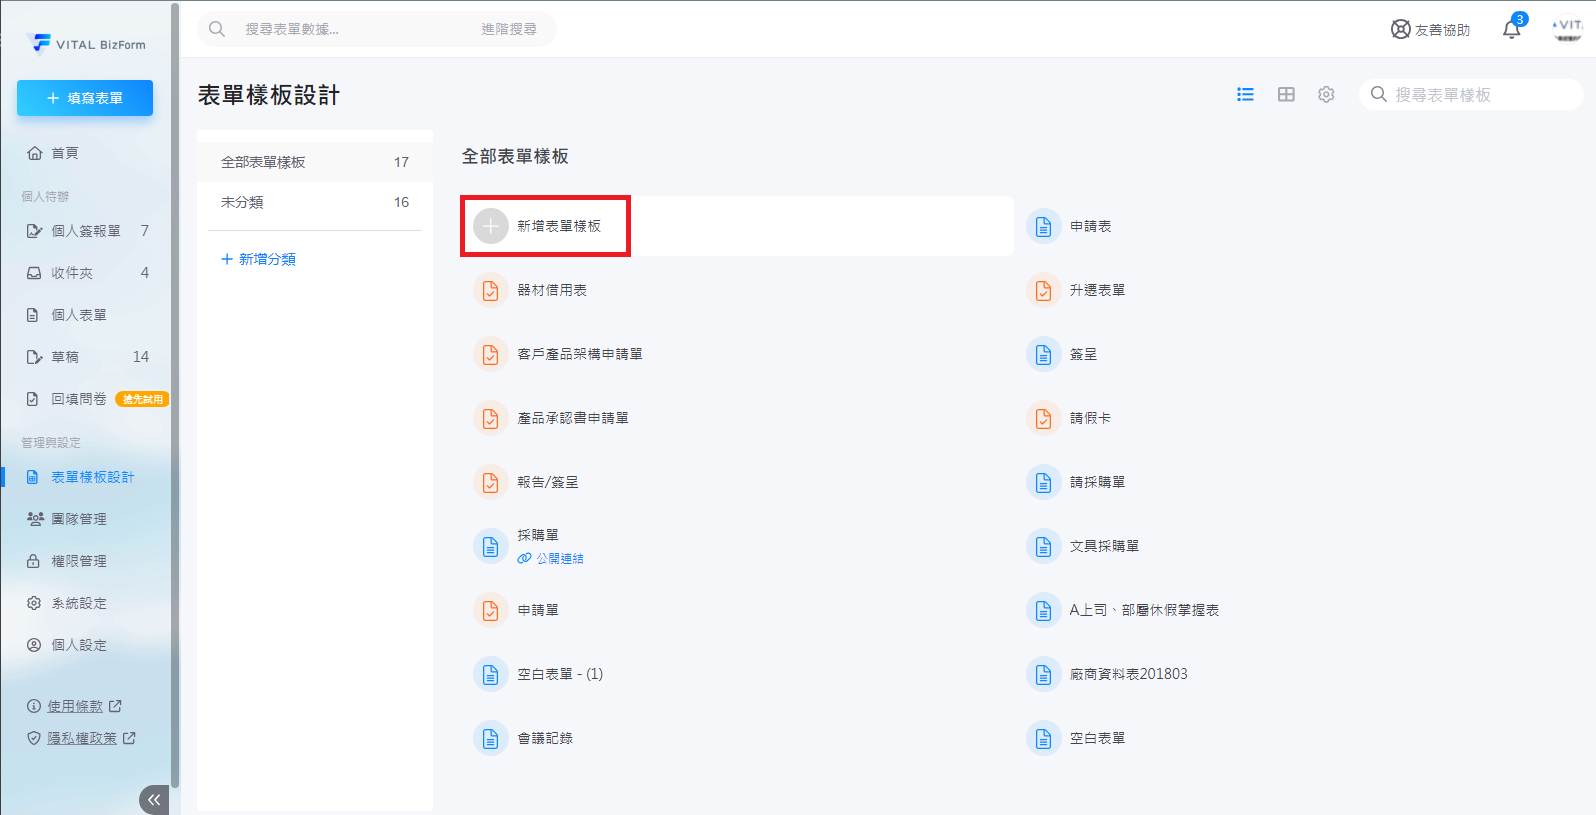Switch to grid view layout
The width and height of the screenshot is (1596, 815).
click(x=1286, y=94)
